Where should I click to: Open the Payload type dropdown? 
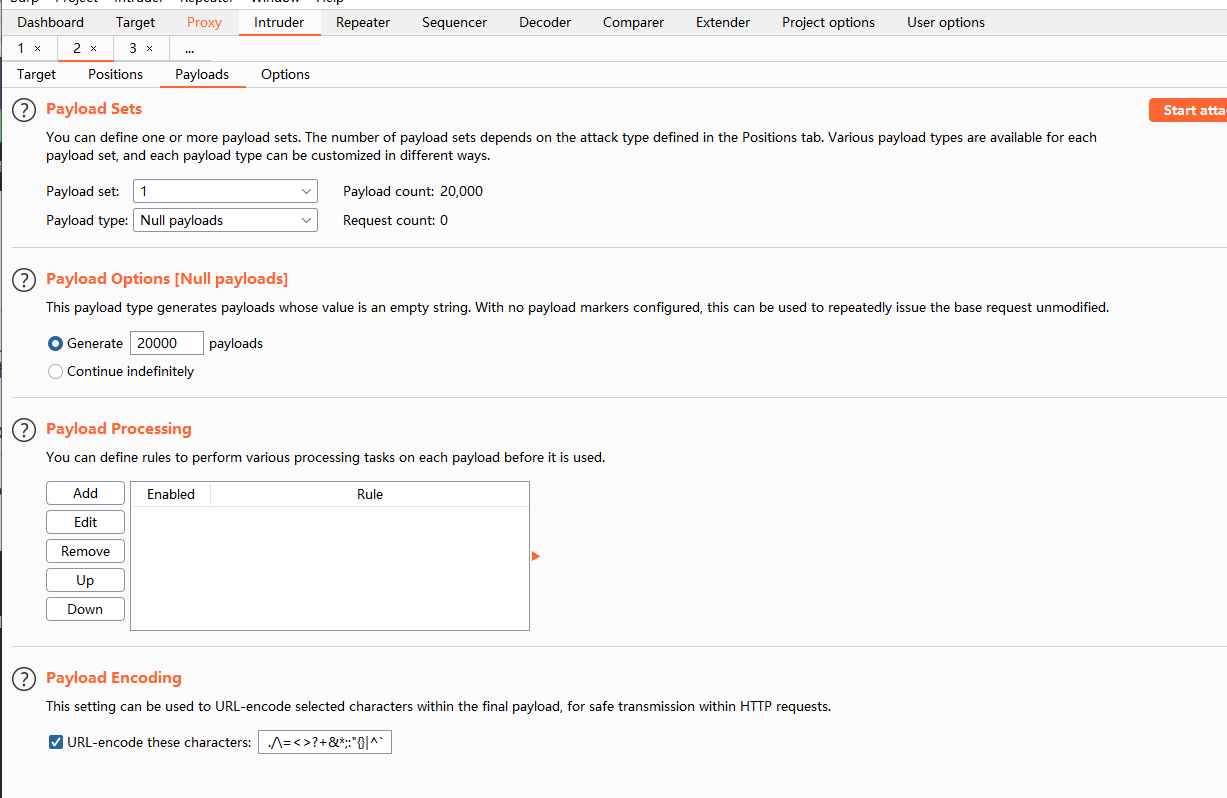click(x=225, y=220)
